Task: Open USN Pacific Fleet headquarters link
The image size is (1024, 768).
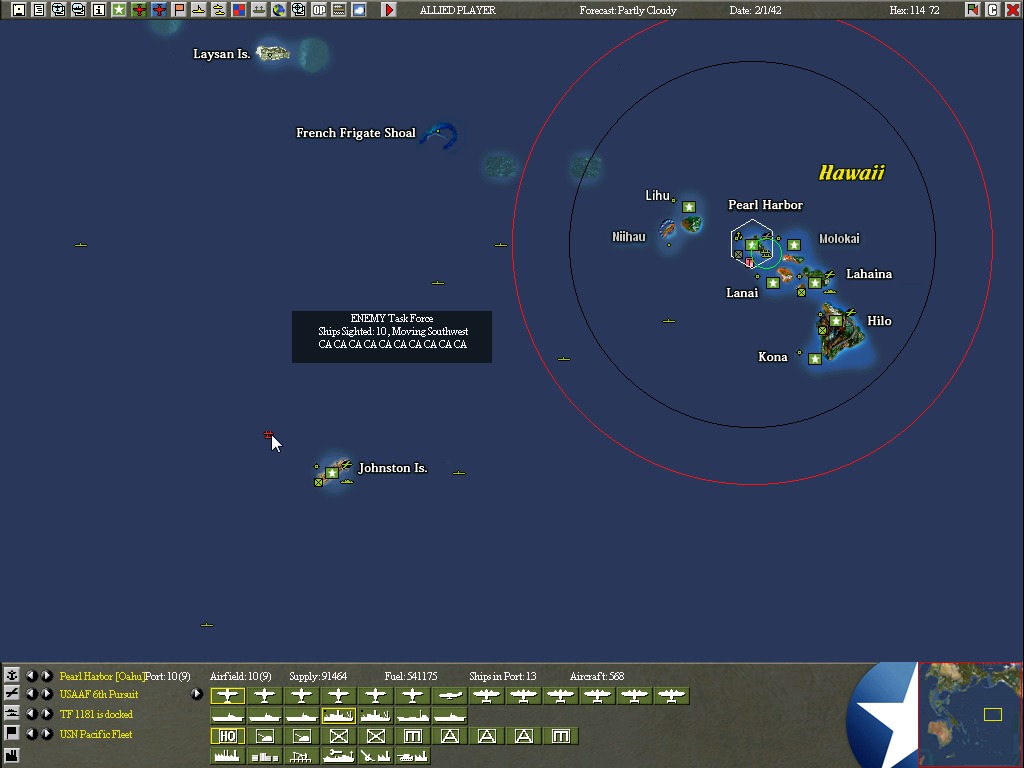Action: tap(95, 734)
